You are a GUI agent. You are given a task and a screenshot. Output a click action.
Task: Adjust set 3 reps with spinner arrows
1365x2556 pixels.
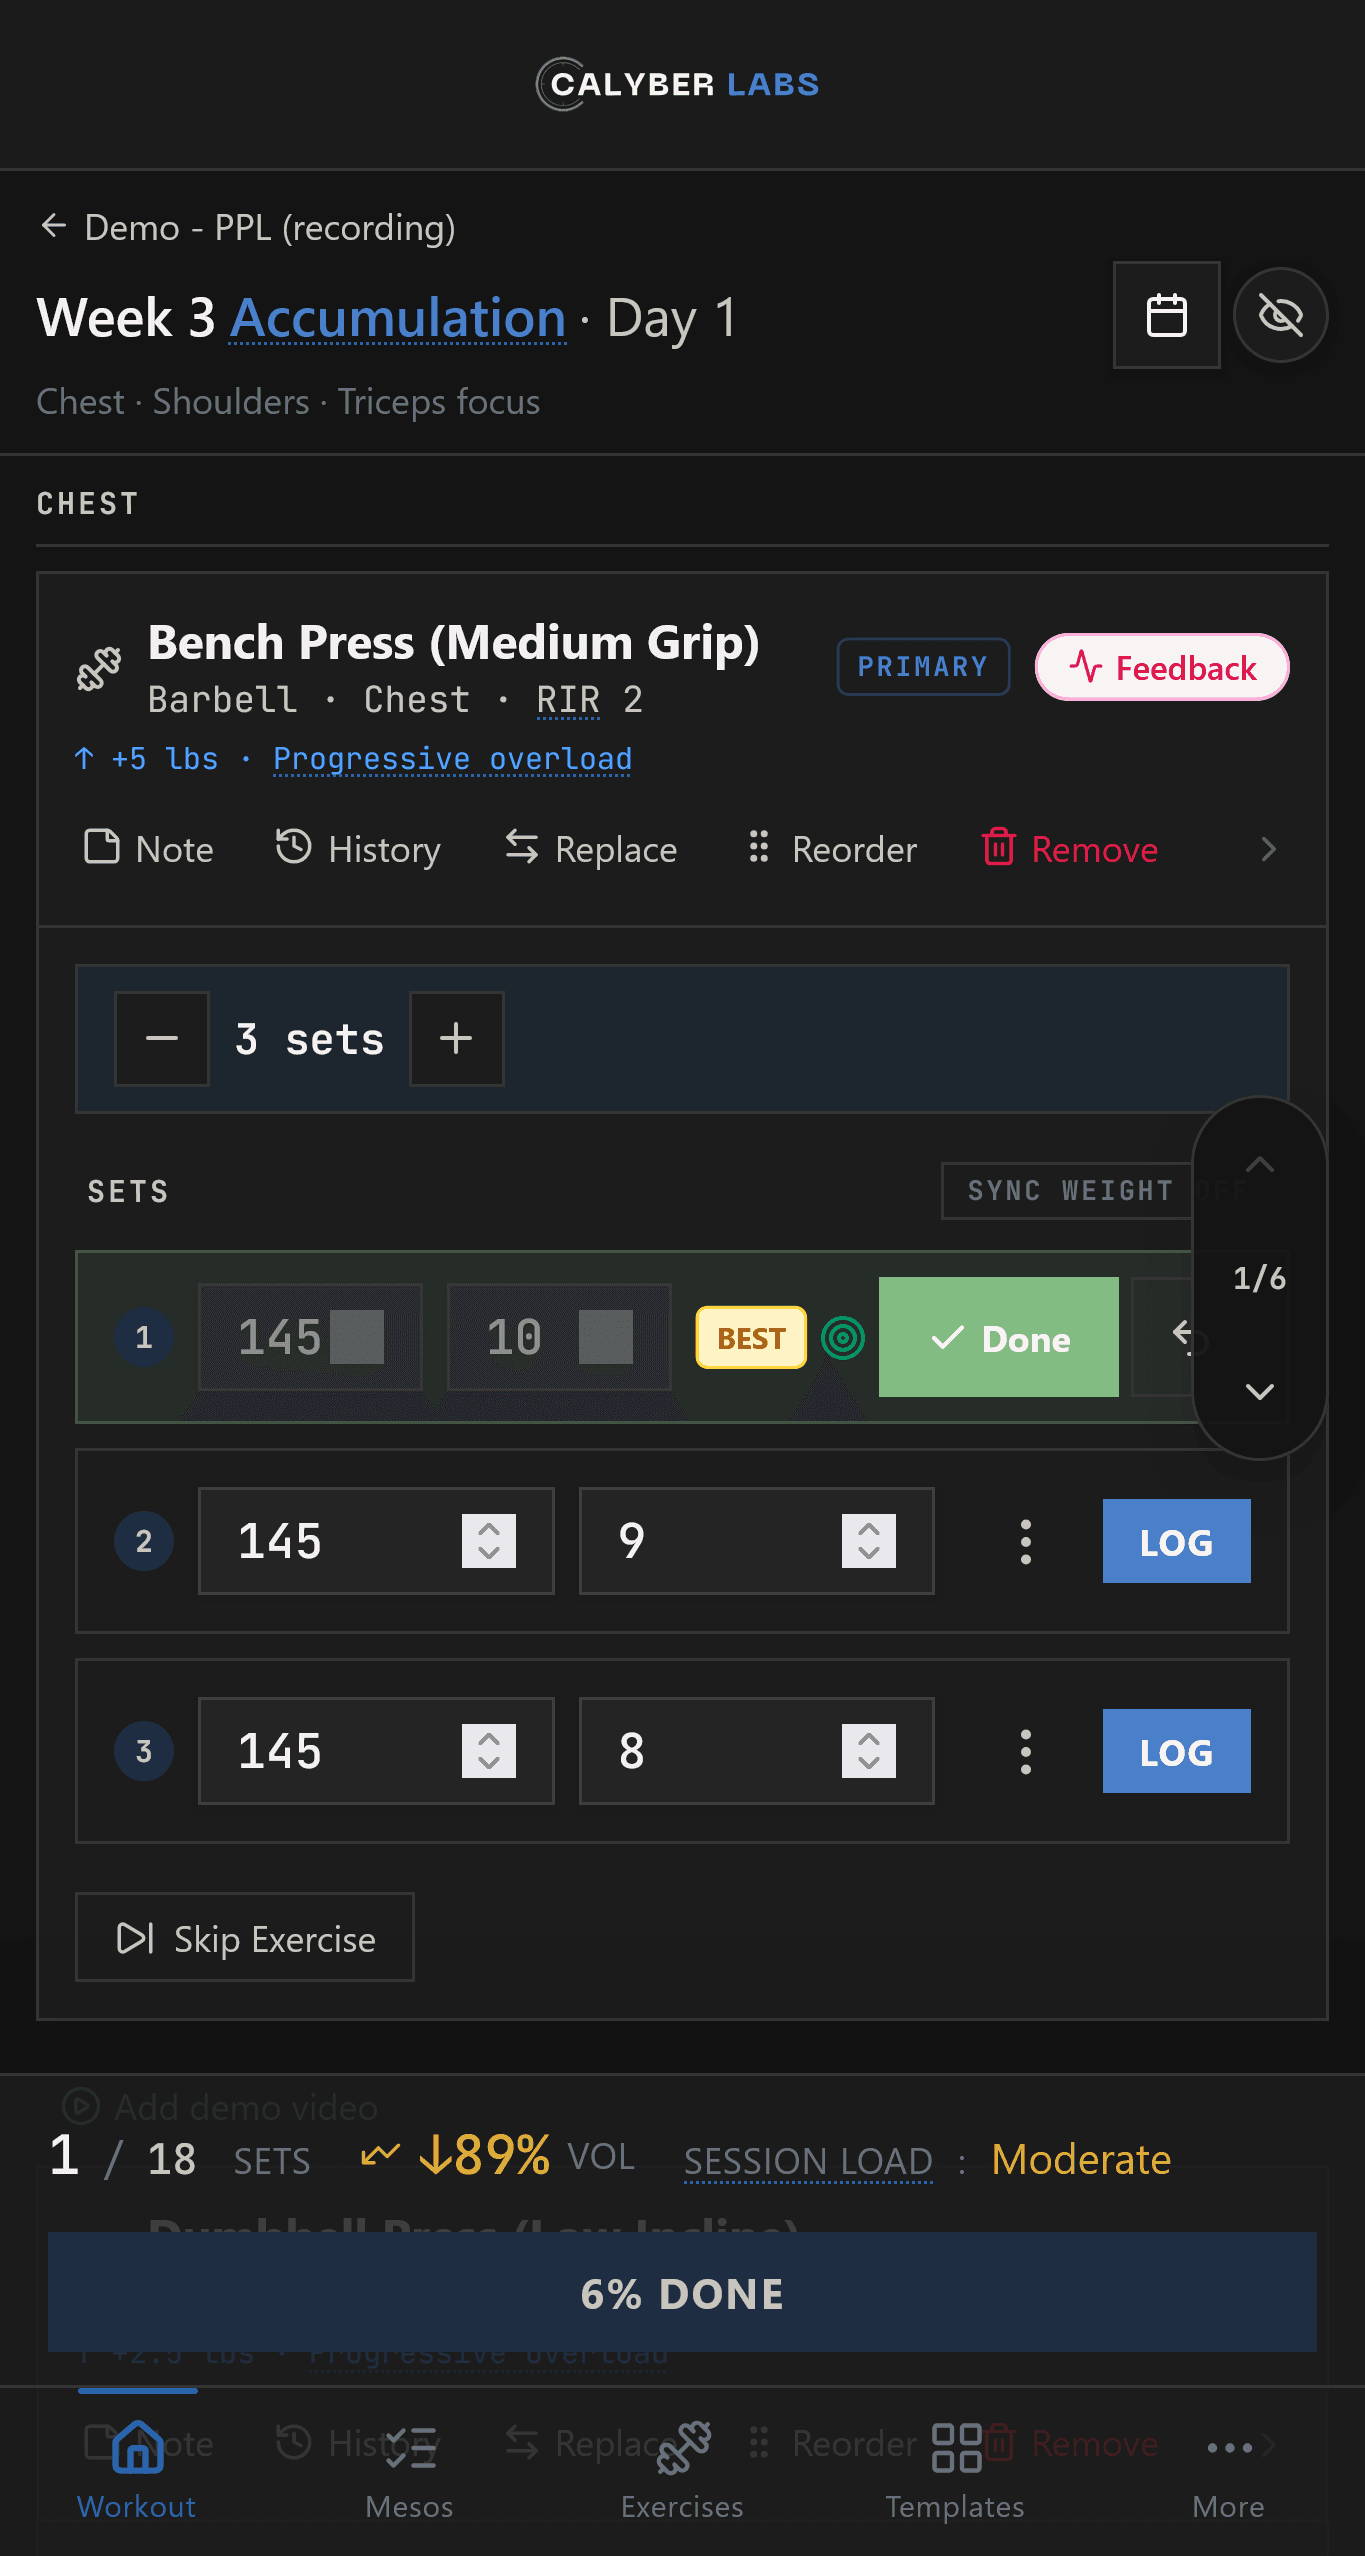(x=869, y=1751)
